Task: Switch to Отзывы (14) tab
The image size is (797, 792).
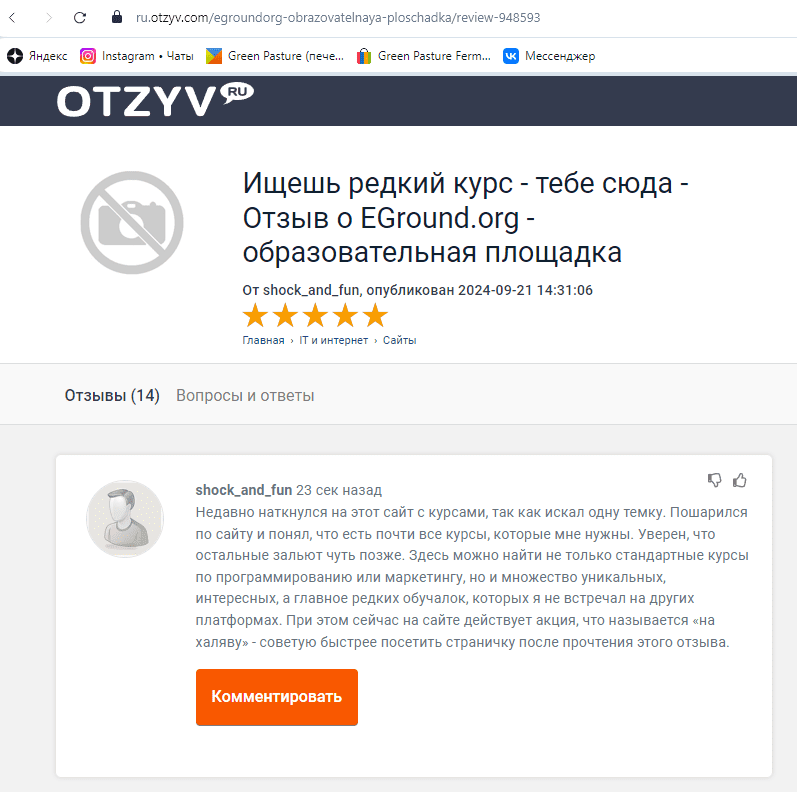Action: click(x=112, y=395)
